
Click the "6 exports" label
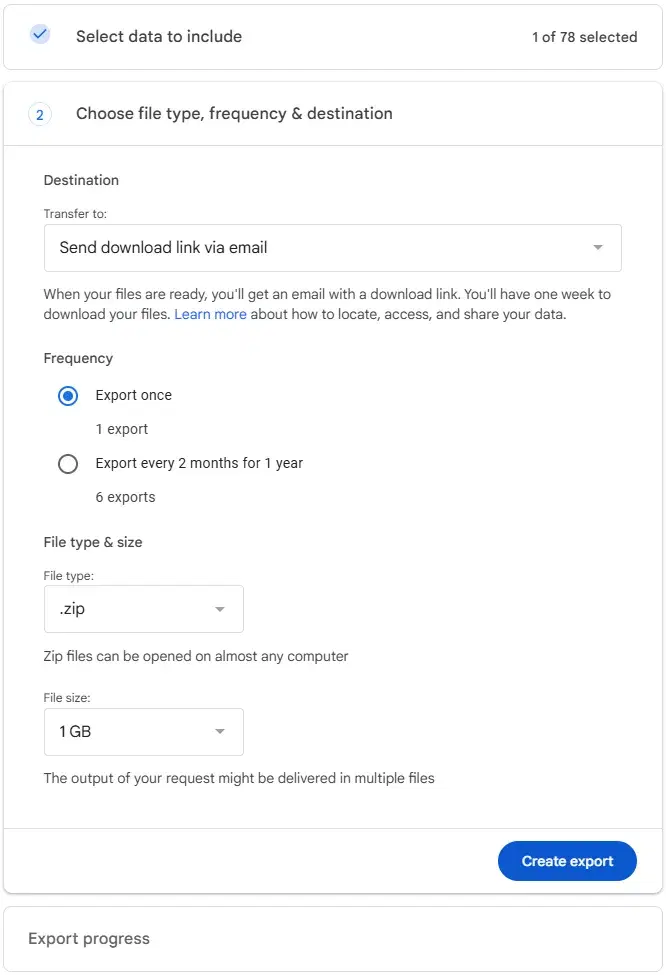(125, 496)
